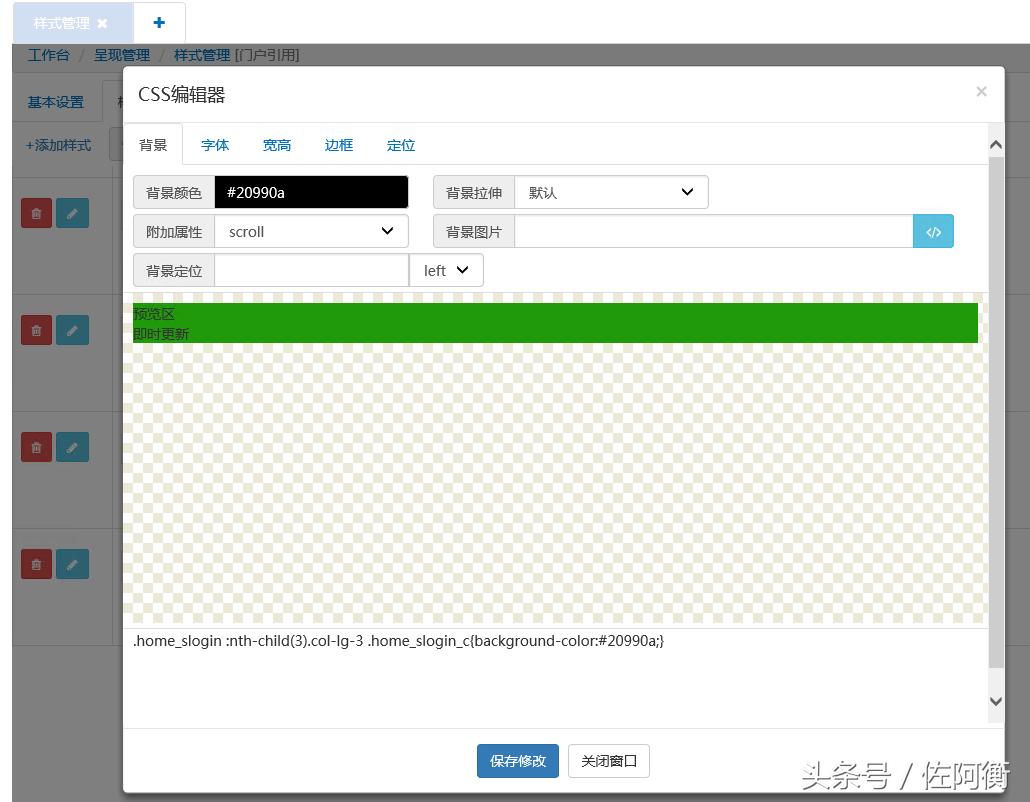Switch to the 边框 tab
The image size is (1030, 802).
pyautogui.click(x=338, y=145)
